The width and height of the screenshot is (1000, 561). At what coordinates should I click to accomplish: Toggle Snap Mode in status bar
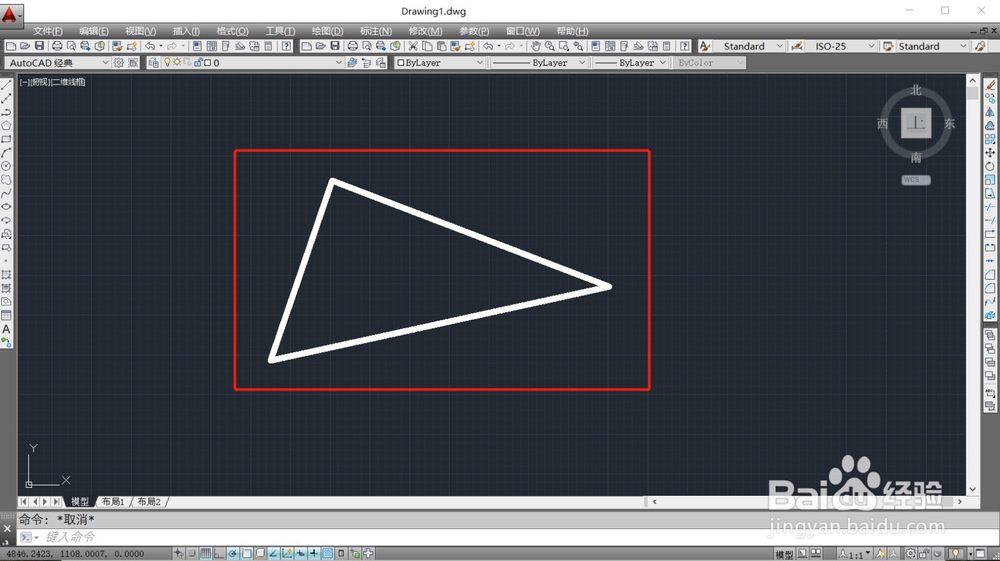(192, 553)
